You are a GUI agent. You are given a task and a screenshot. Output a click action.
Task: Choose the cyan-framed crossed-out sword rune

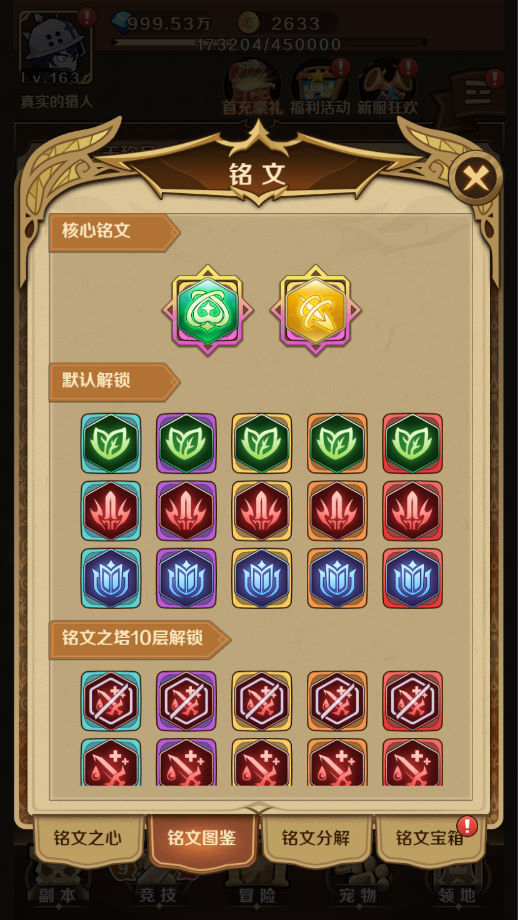click(x=111, y=701)
